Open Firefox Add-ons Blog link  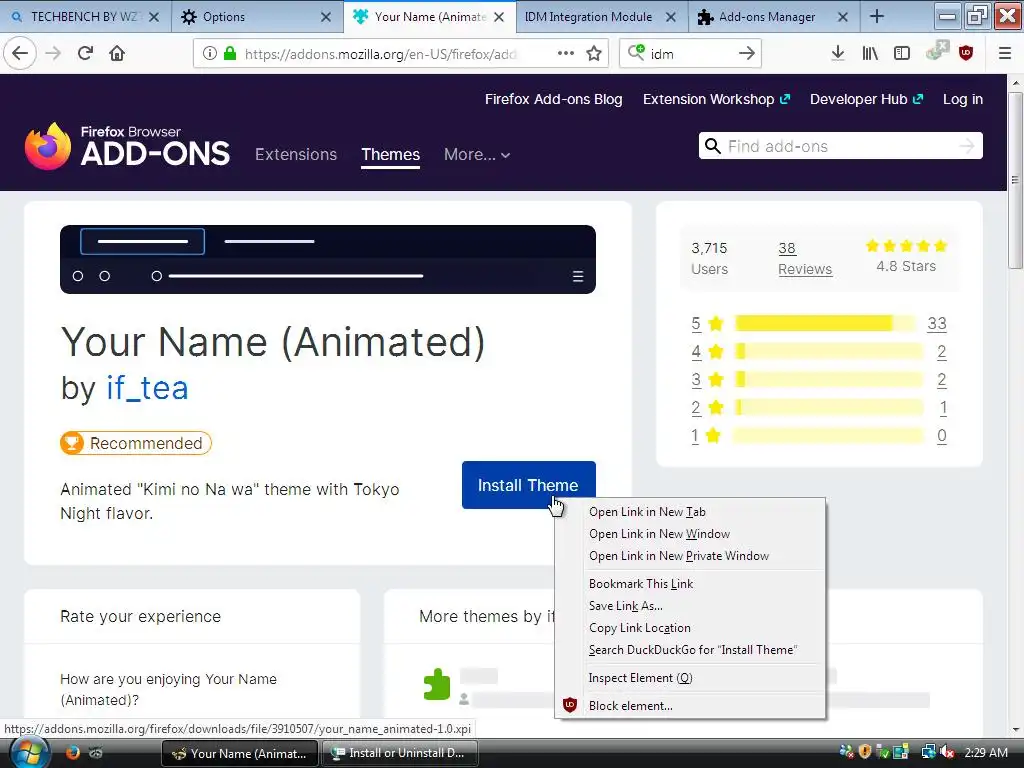553,99
